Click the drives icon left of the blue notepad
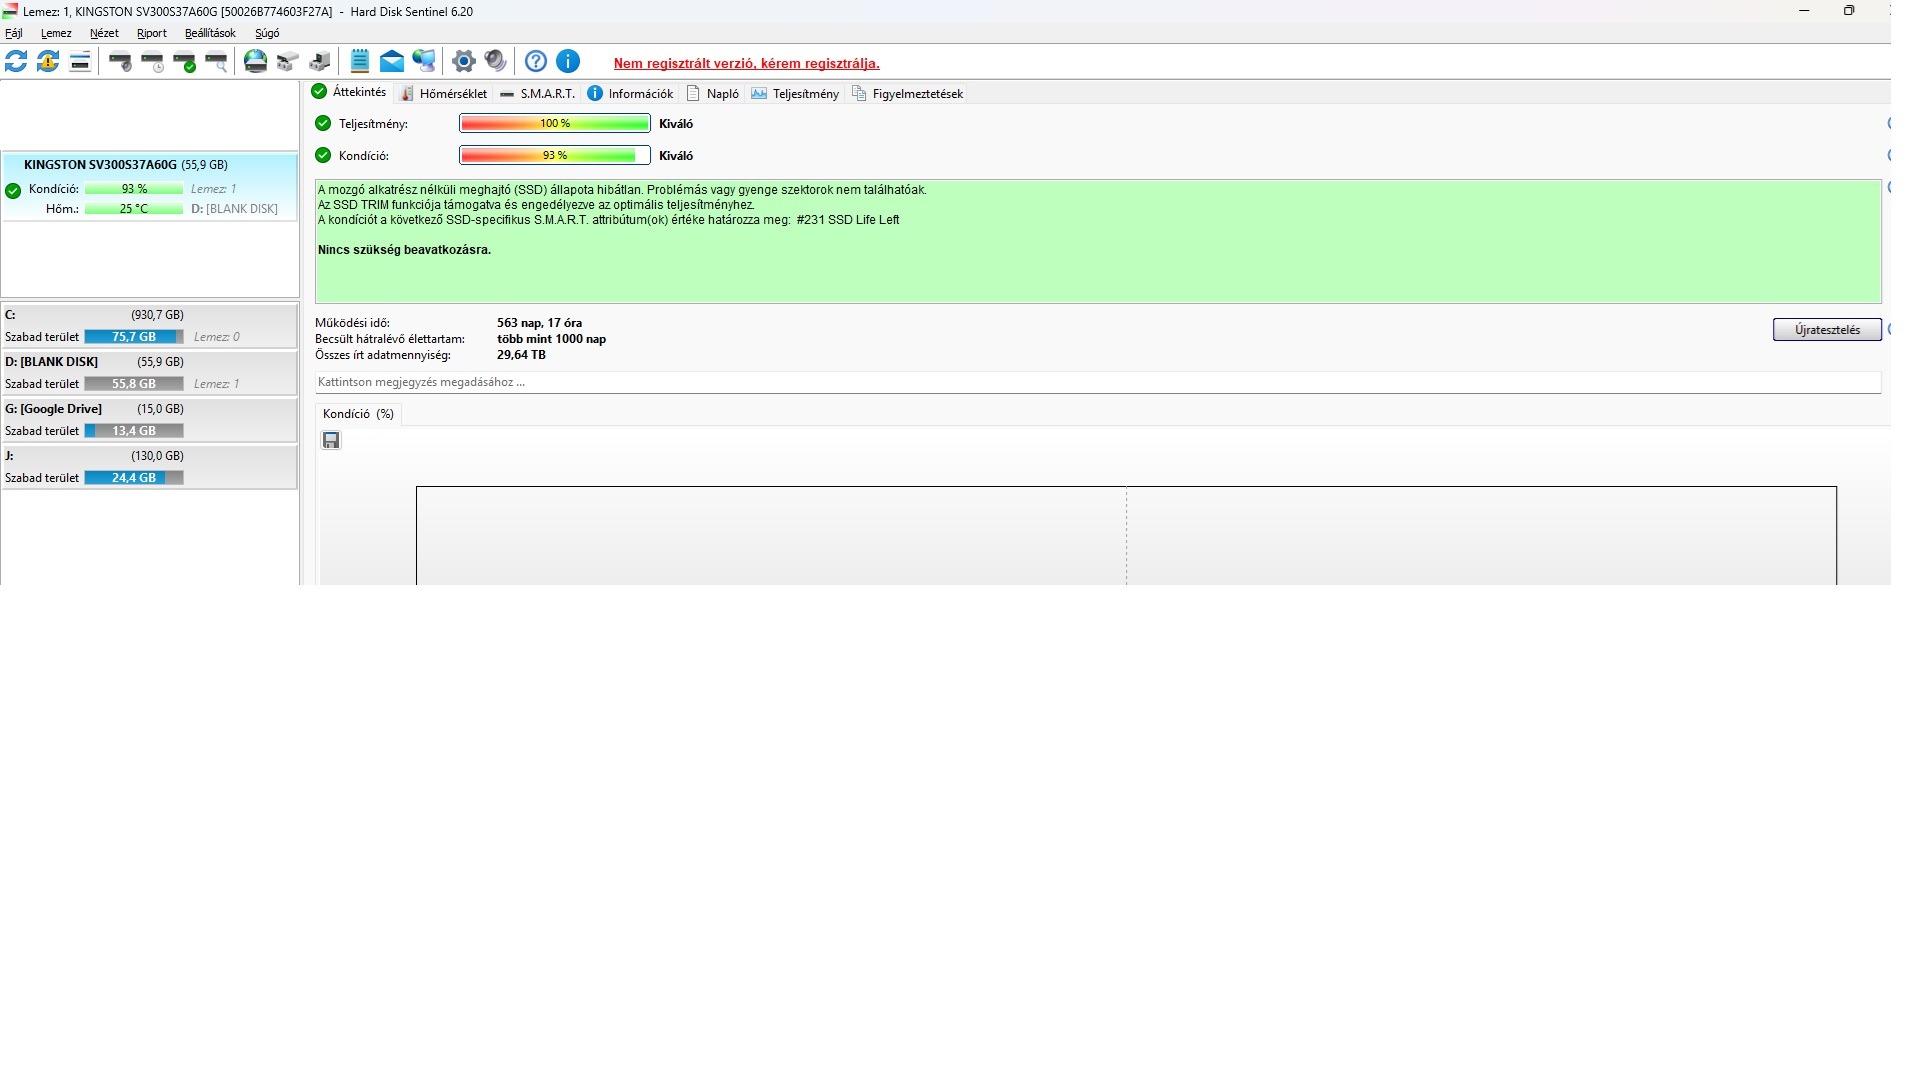This screenshot has height=1075, width=1910. tap(320, 62)
